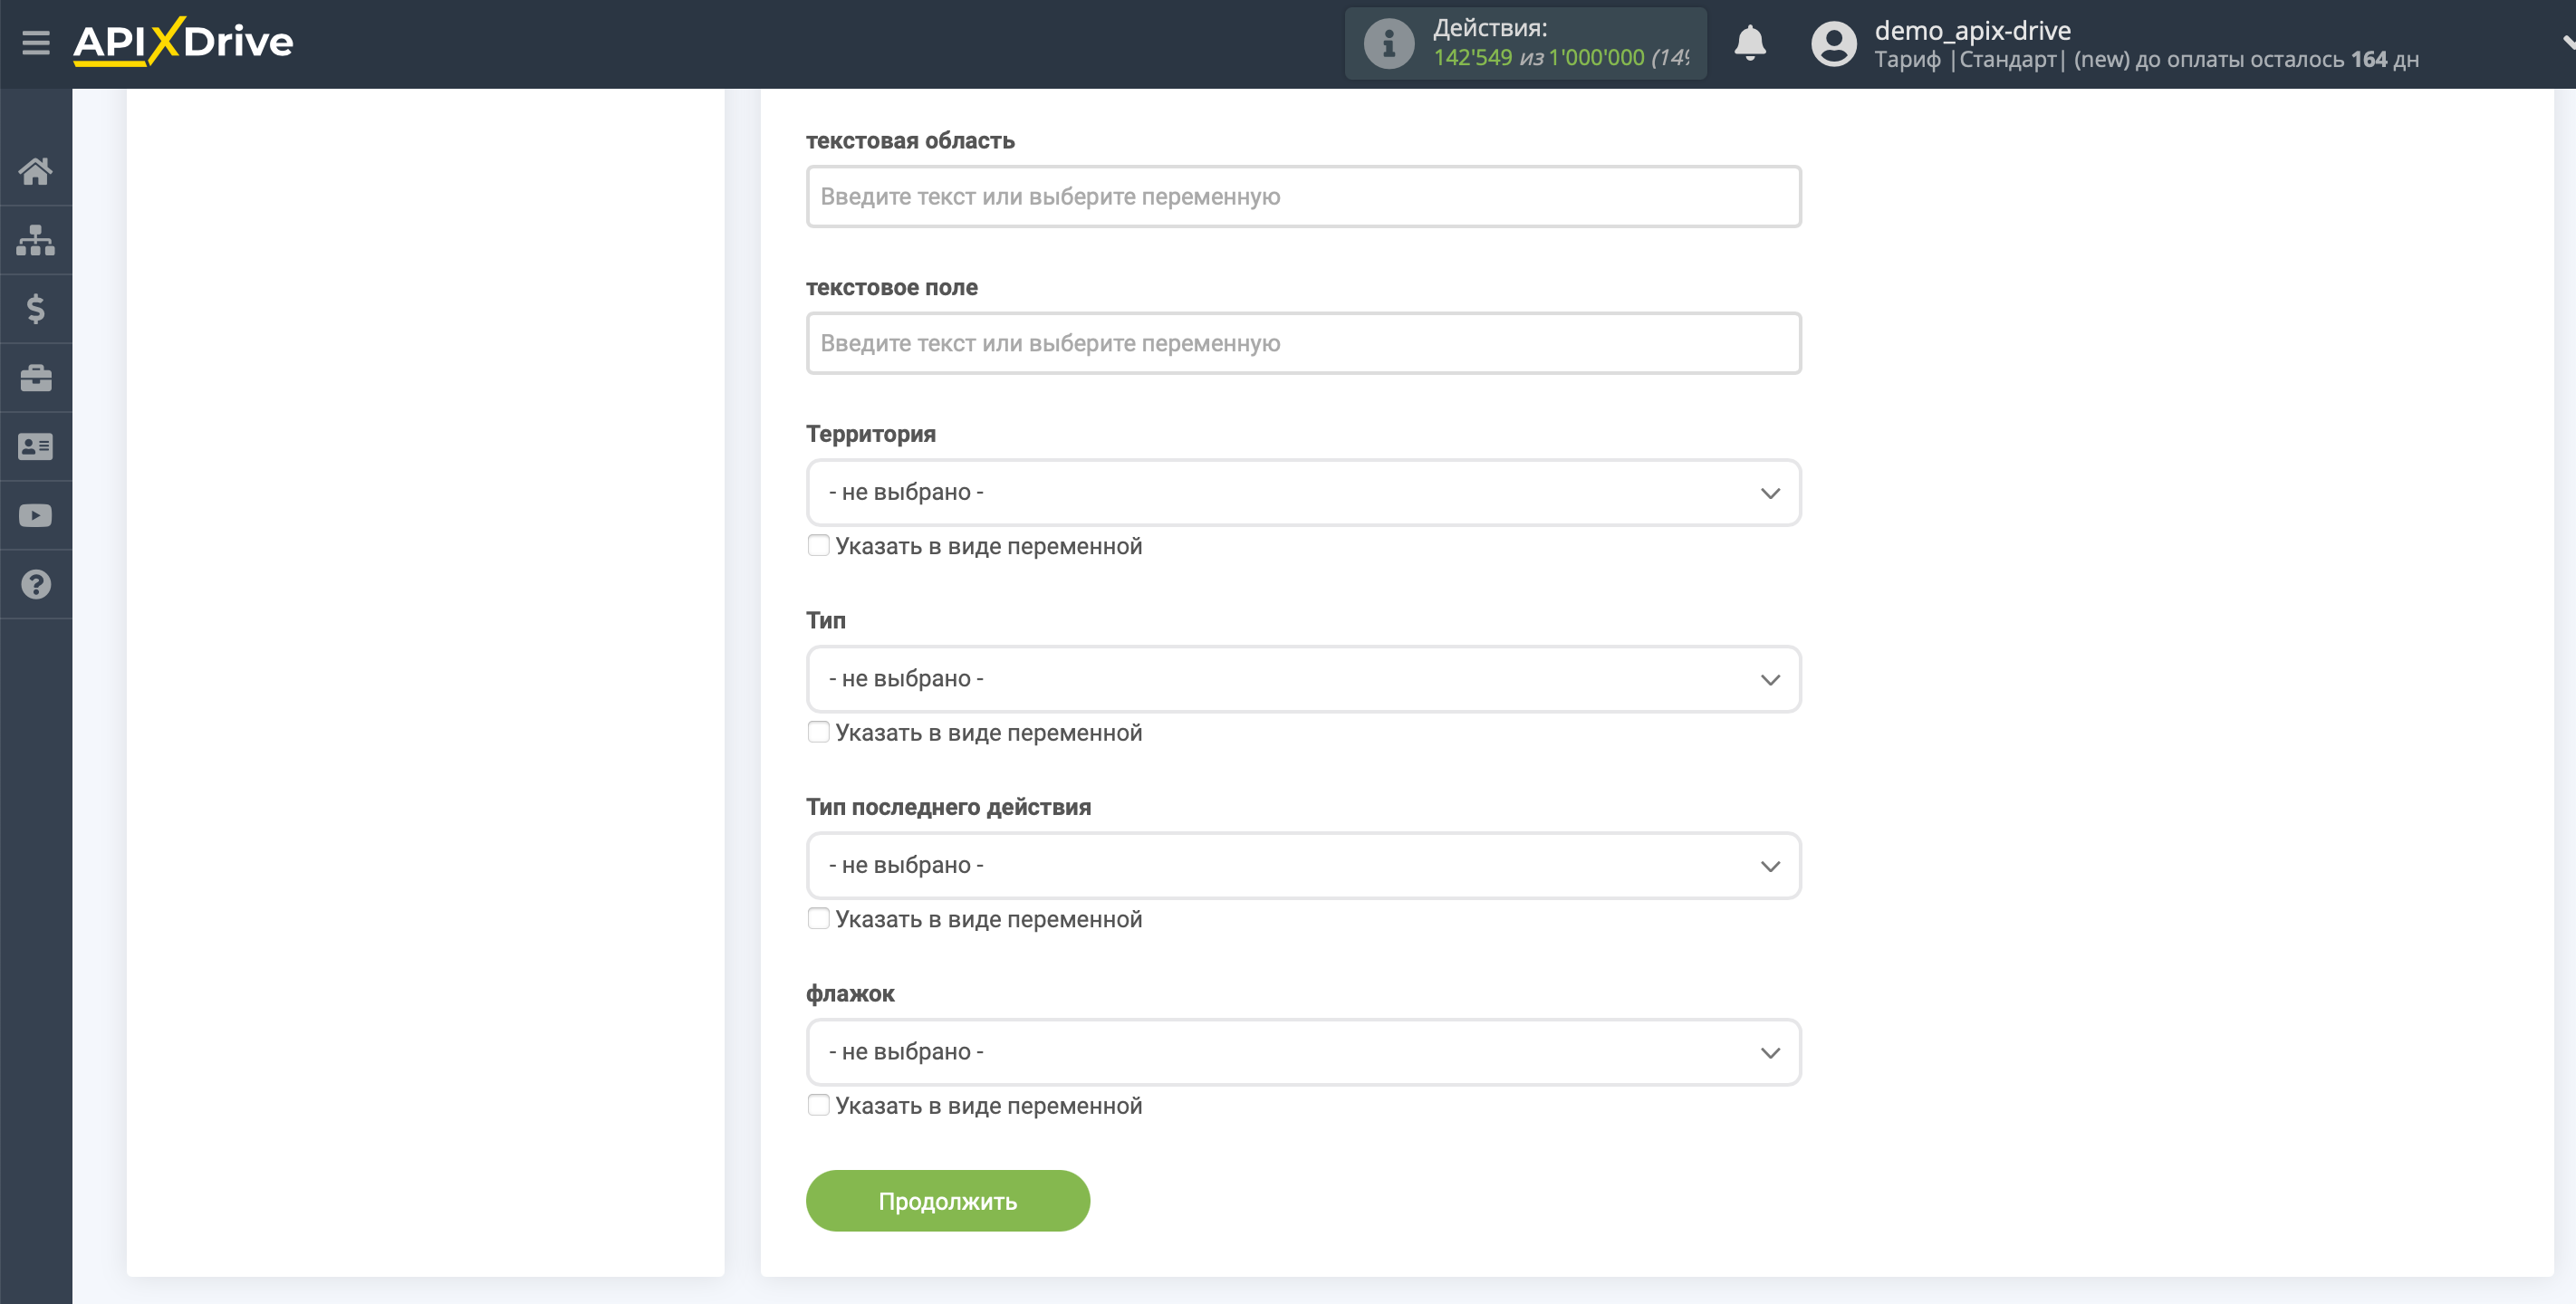Focus the текстовая область input
2576x1304 pixels.
click(1303, 197)
